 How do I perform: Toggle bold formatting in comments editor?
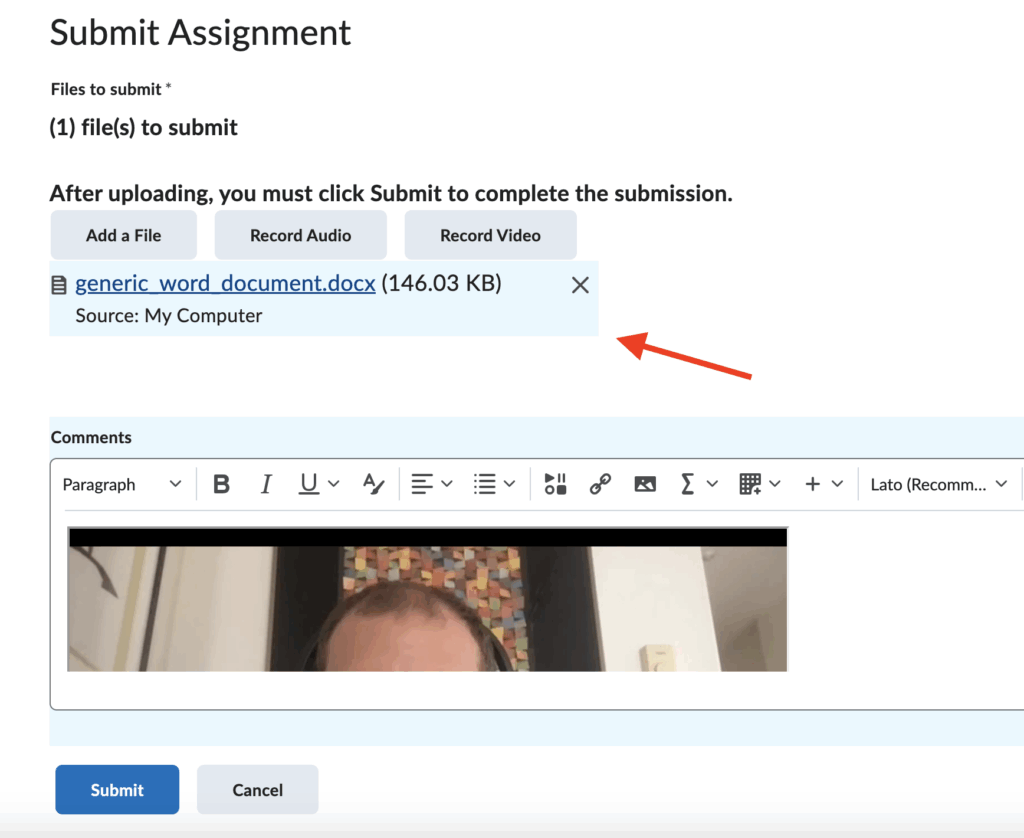[222, 485]
